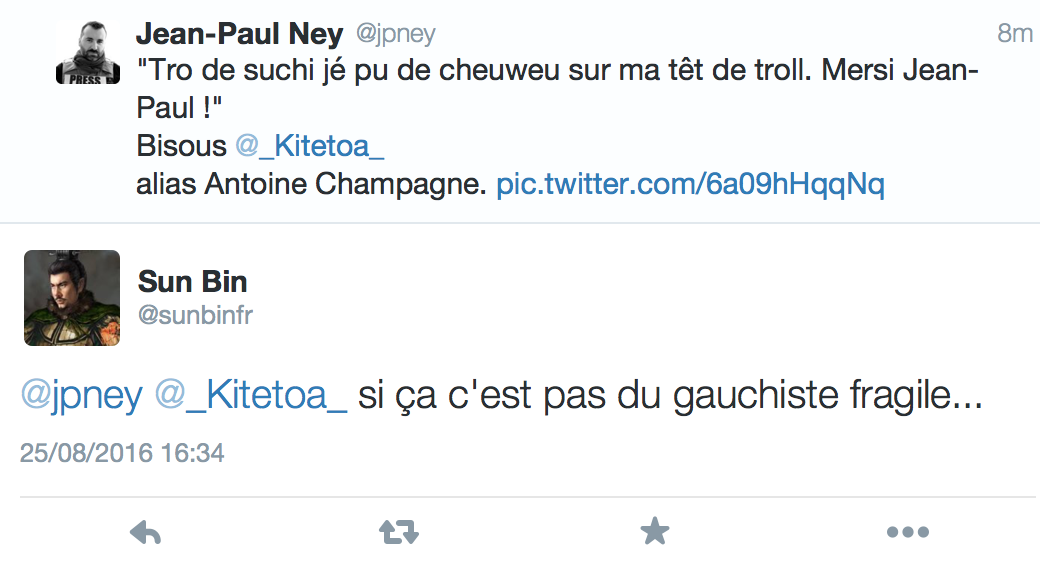Click the Sun Bin display name
The width and height of the screenshot is (1040, 562).
click(x=192, y=282)
